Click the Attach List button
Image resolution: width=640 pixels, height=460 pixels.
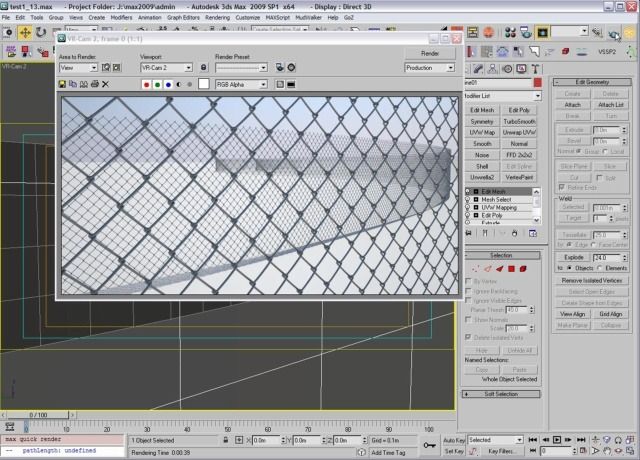[x=611, y=105]
